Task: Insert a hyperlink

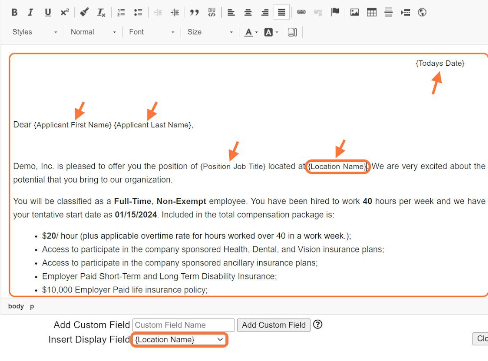Action: point(301,13)
